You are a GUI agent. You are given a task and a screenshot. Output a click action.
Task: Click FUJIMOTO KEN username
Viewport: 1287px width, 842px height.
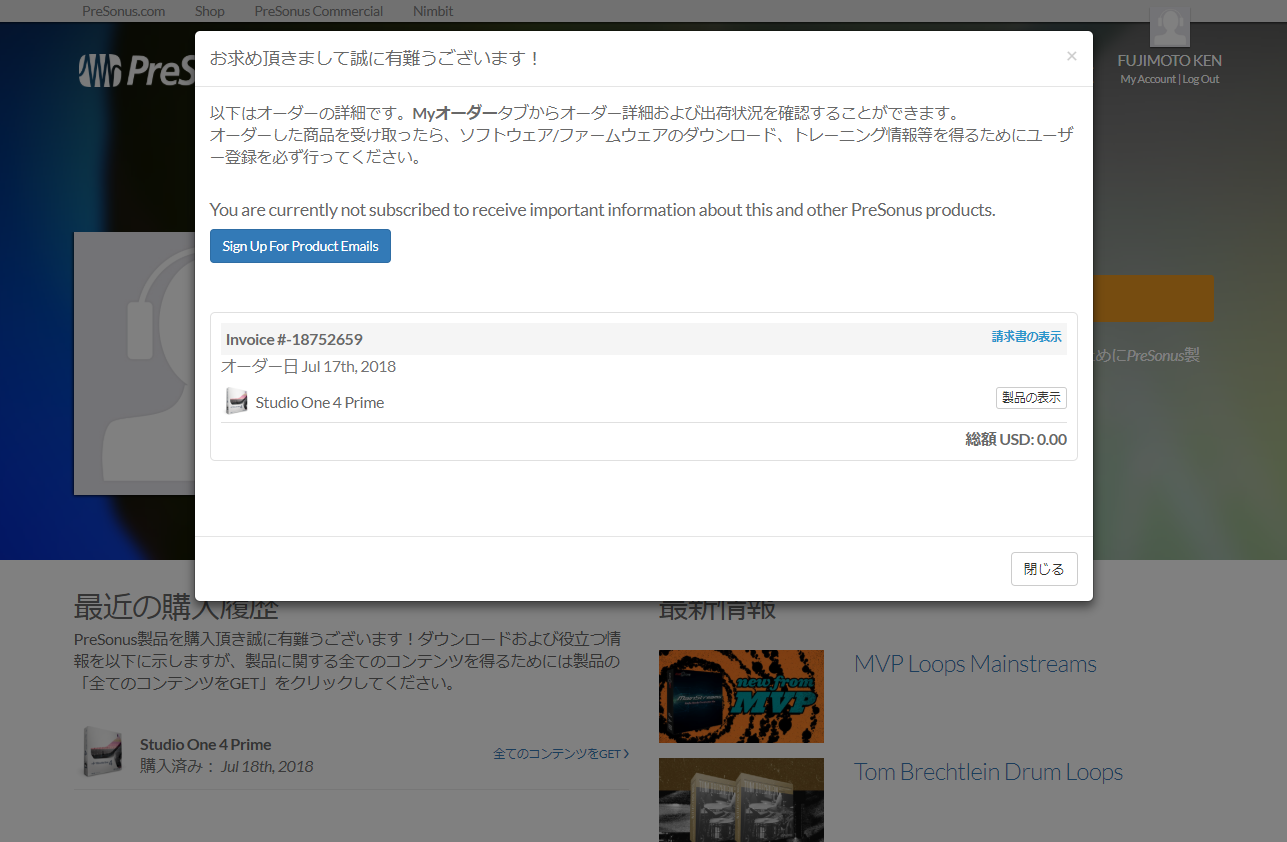pyautogui.click(x=1170, y=60)
